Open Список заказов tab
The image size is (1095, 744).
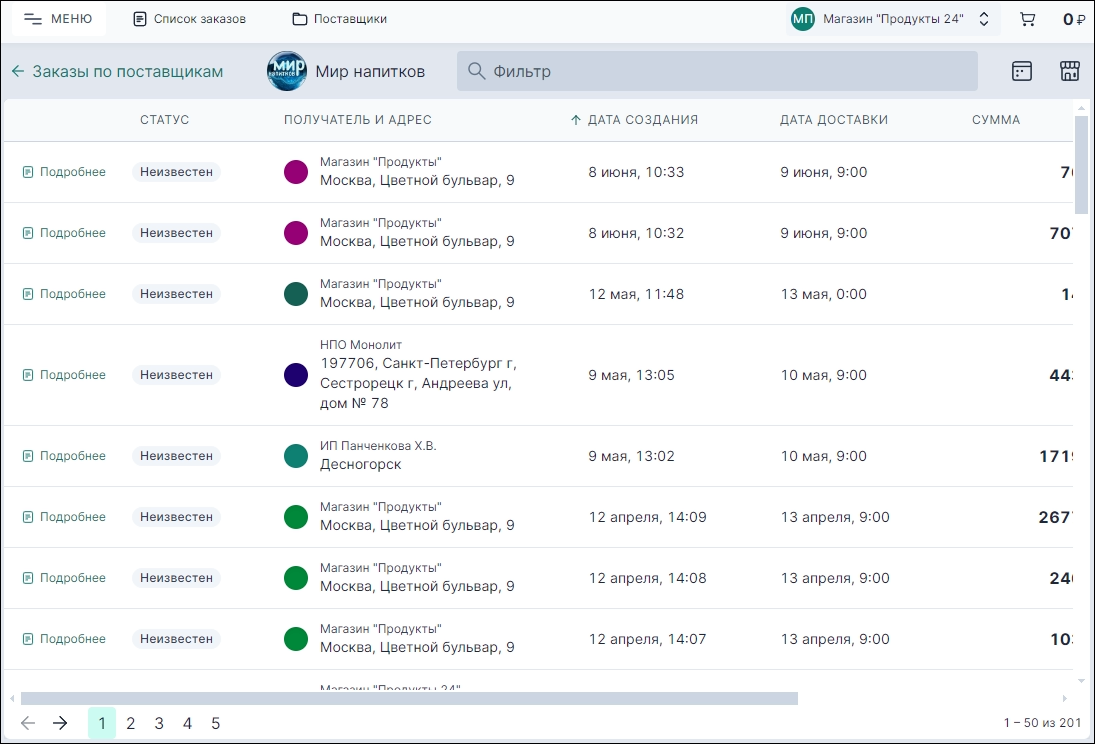pyautogui.click(x=189, y=19)
